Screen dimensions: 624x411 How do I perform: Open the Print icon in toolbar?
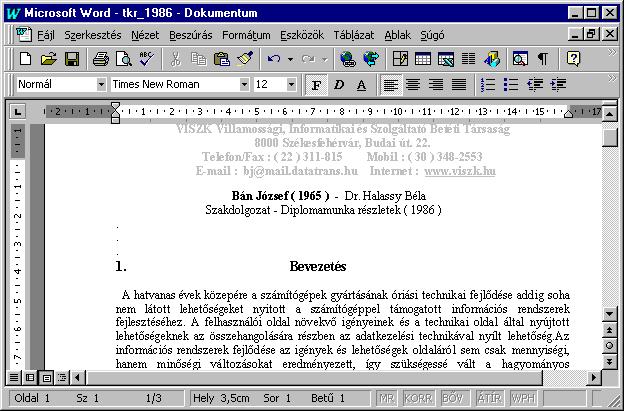click(101, 59)
